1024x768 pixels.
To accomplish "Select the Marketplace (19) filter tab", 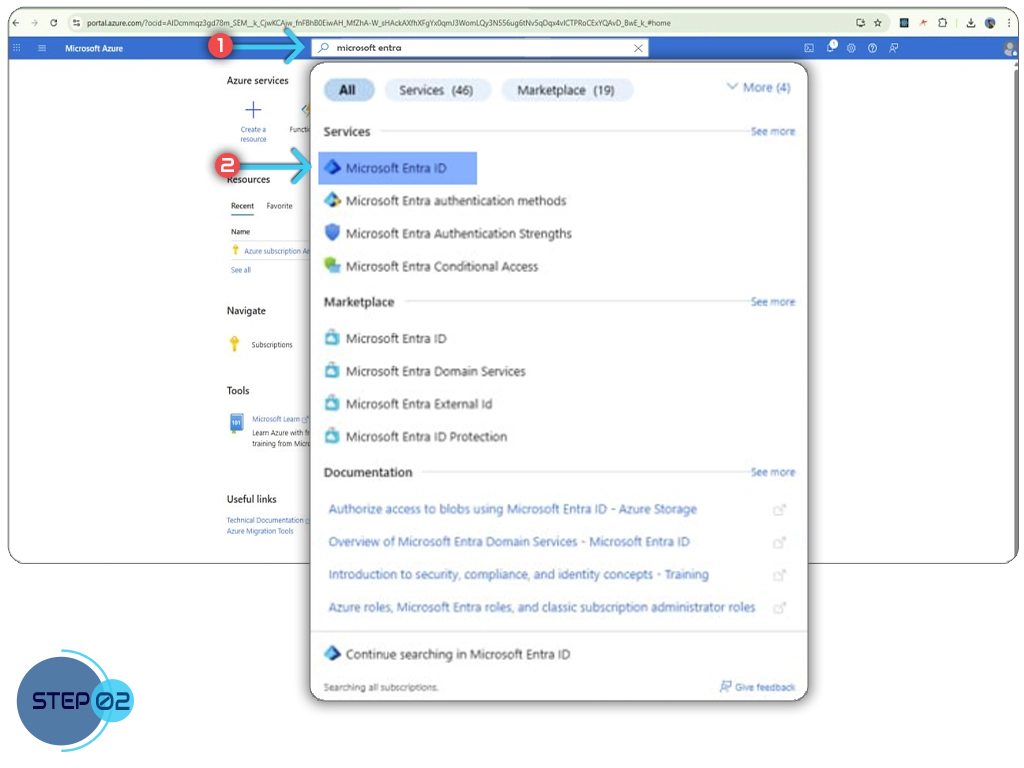I will pyautogui.click(x=565, y=90).
